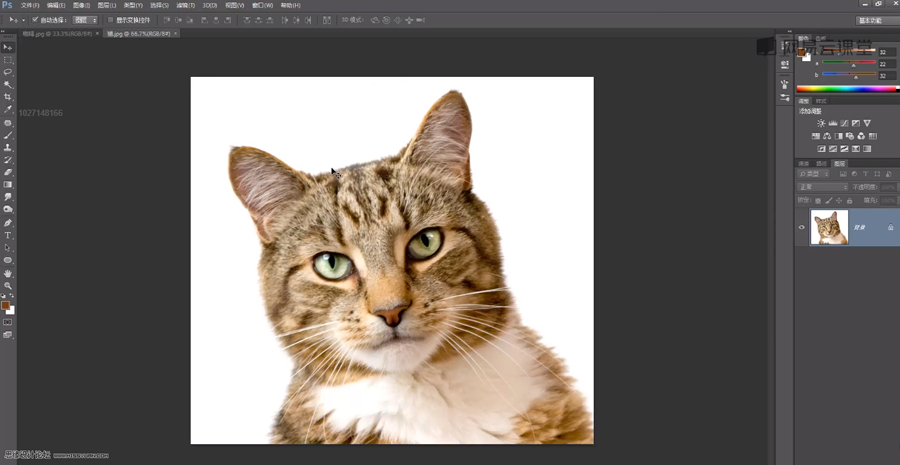
Task: Switch to the 通道 channels tab
Action: tap(804, 164)
